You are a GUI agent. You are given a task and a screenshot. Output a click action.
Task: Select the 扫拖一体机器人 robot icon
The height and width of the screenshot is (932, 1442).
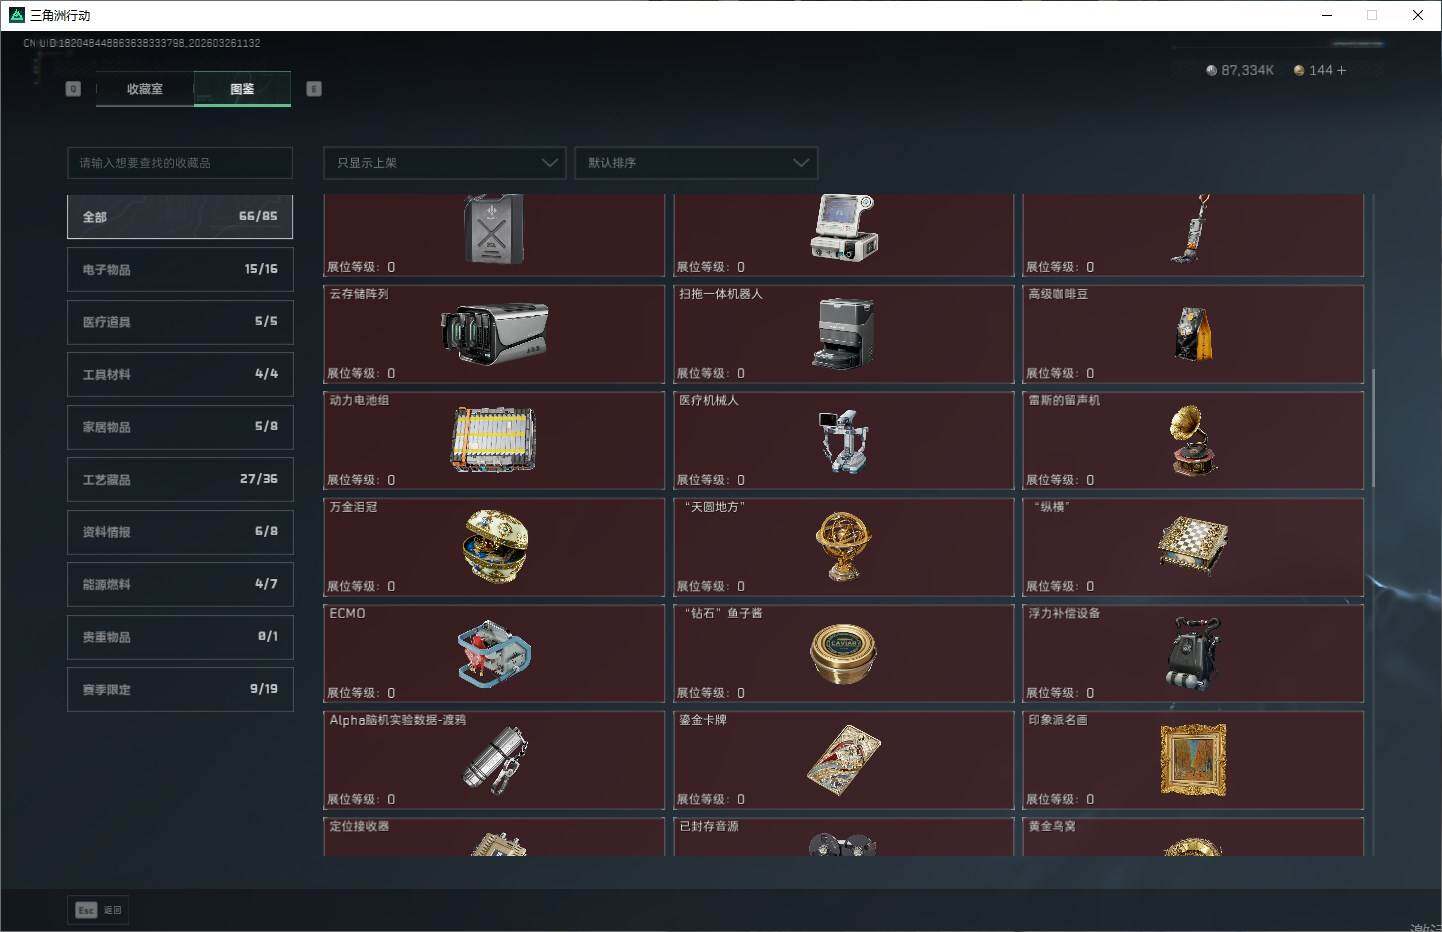[x=844, y=333]
